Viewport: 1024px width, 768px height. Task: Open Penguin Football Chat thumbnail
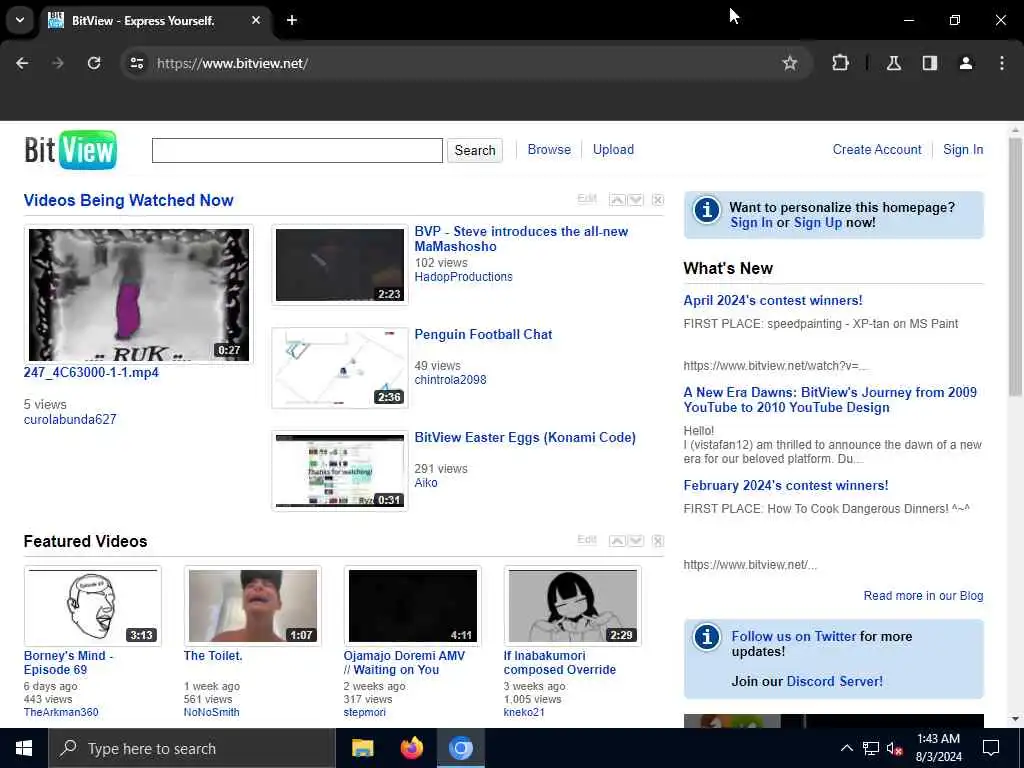pyautogui.click(x=340, y=368)
